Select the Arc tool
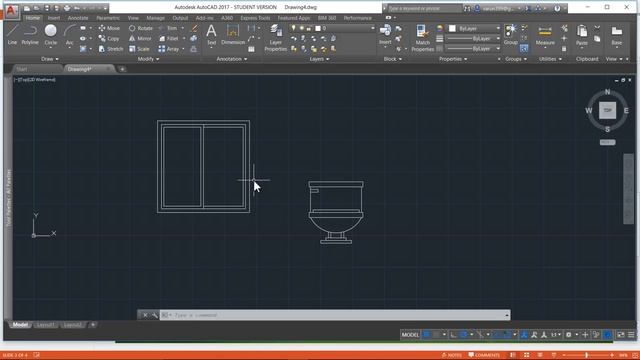Screen dimensions: 640x360 pyautogui.click(x=69, y=35)
